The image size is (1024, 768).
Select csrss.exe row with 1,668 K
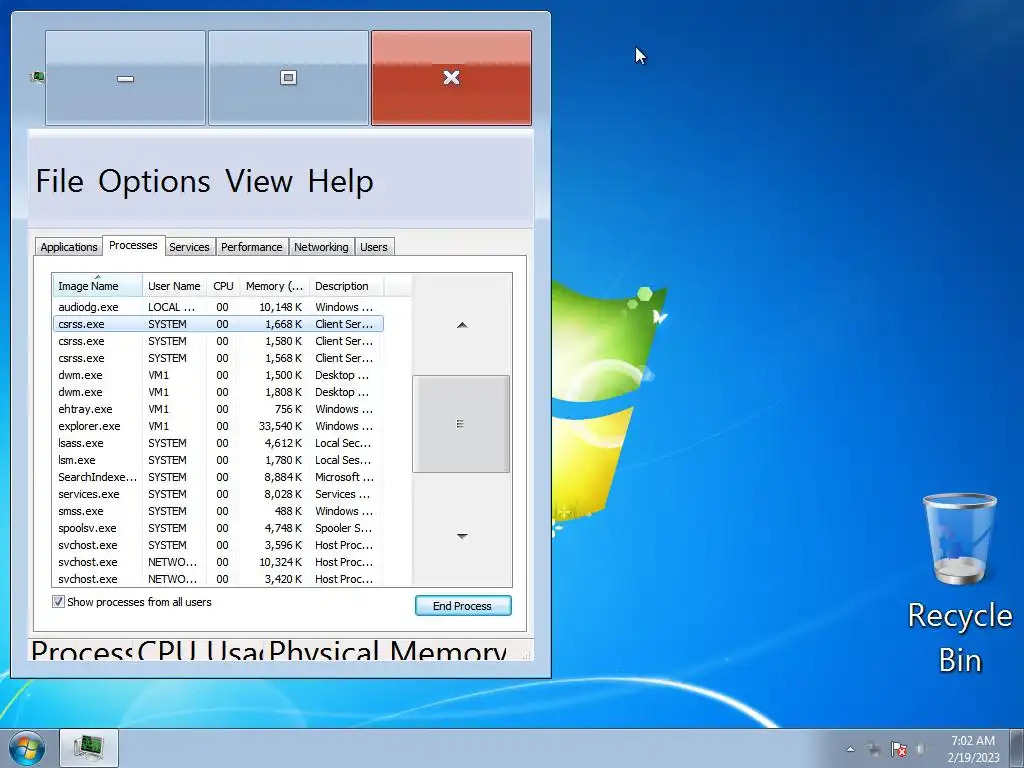click(218, 324)
